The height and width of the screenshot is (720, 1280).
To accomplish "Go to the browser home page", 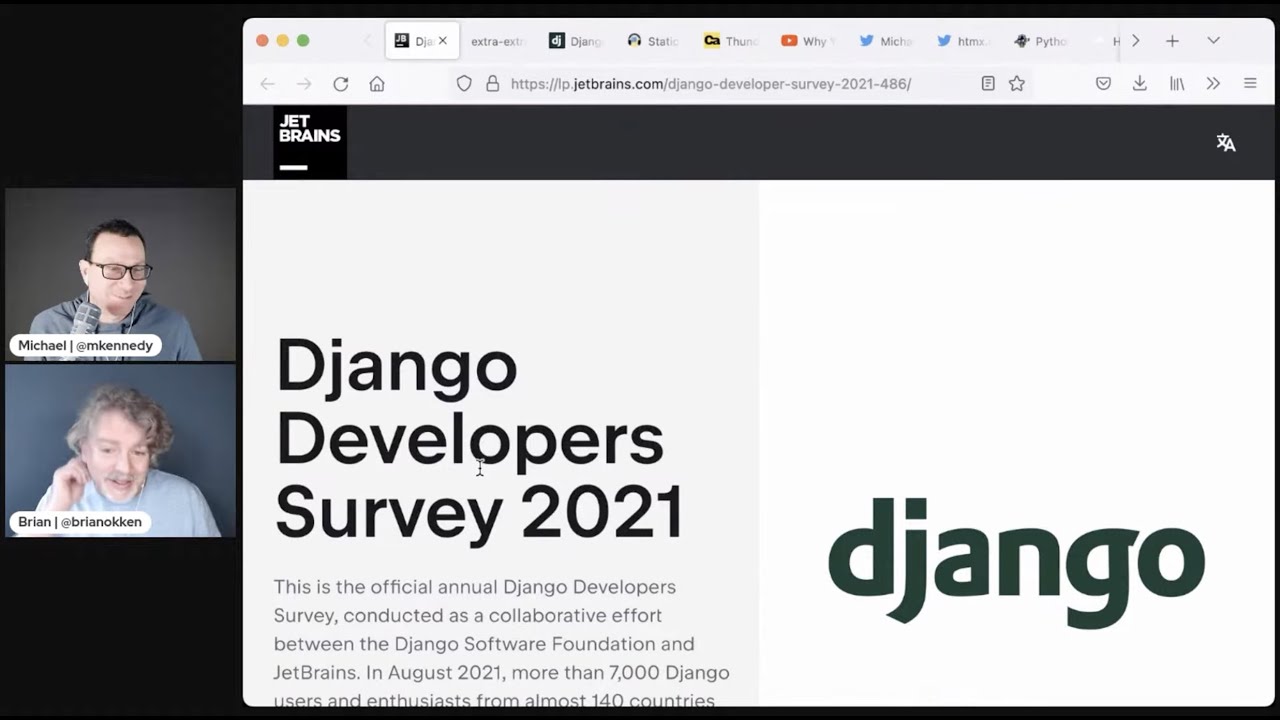I will (x=377, y=84).
